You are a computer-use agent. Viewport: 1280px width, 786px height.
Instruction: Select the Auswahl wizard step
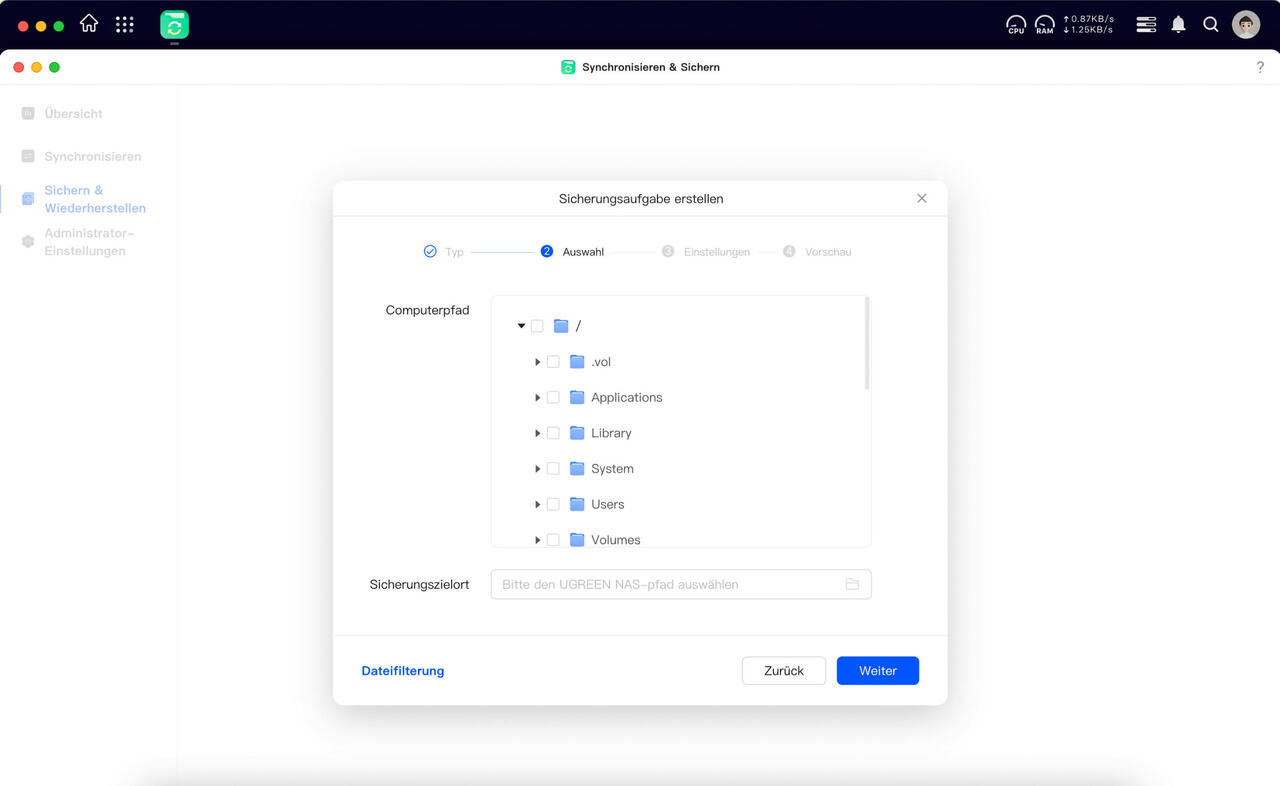click(x=572, y=252)
